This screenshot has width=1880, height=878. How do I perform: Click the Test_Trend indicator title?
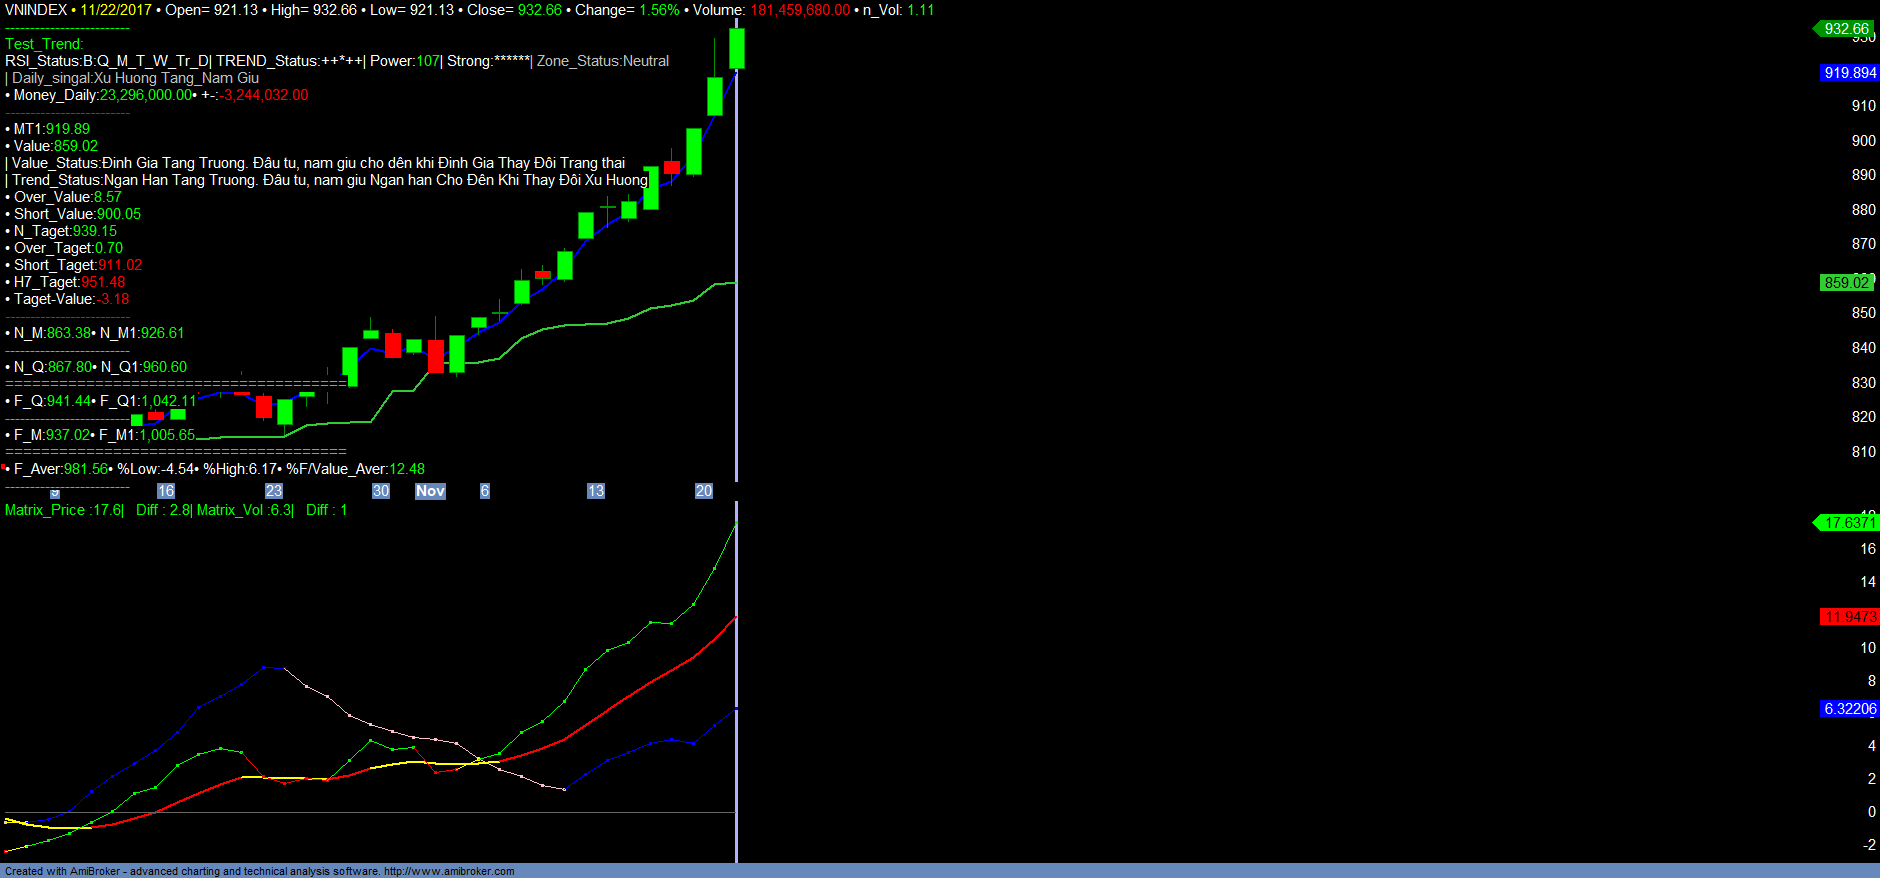(x=44, y=44)
